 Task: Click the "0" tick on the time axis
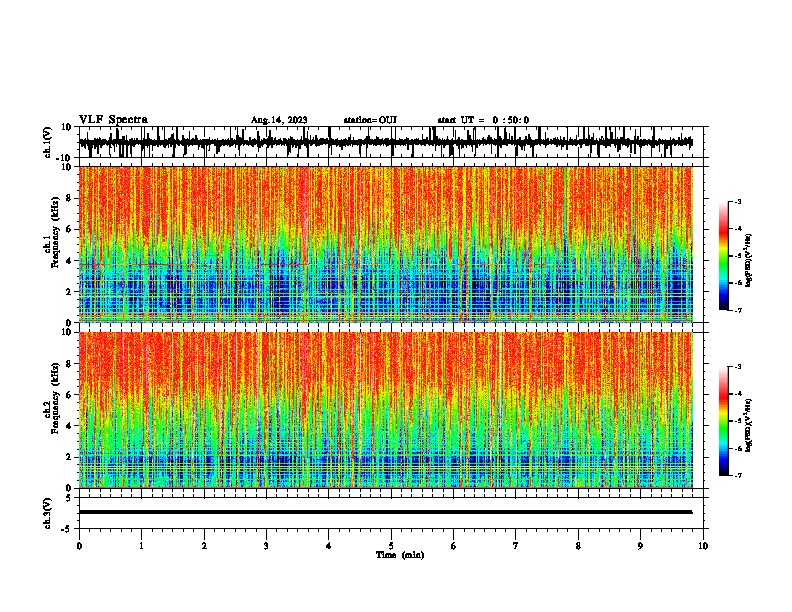coord(79,546)
